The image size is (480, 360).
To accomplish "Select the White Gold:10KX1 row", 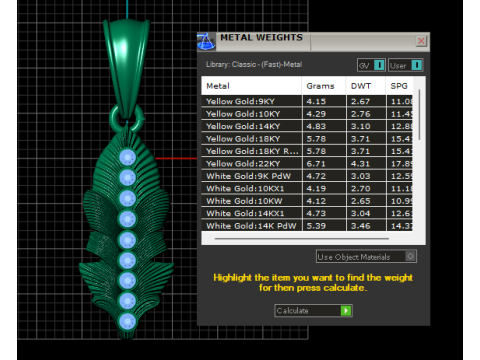I will click(x=307, y=188).
